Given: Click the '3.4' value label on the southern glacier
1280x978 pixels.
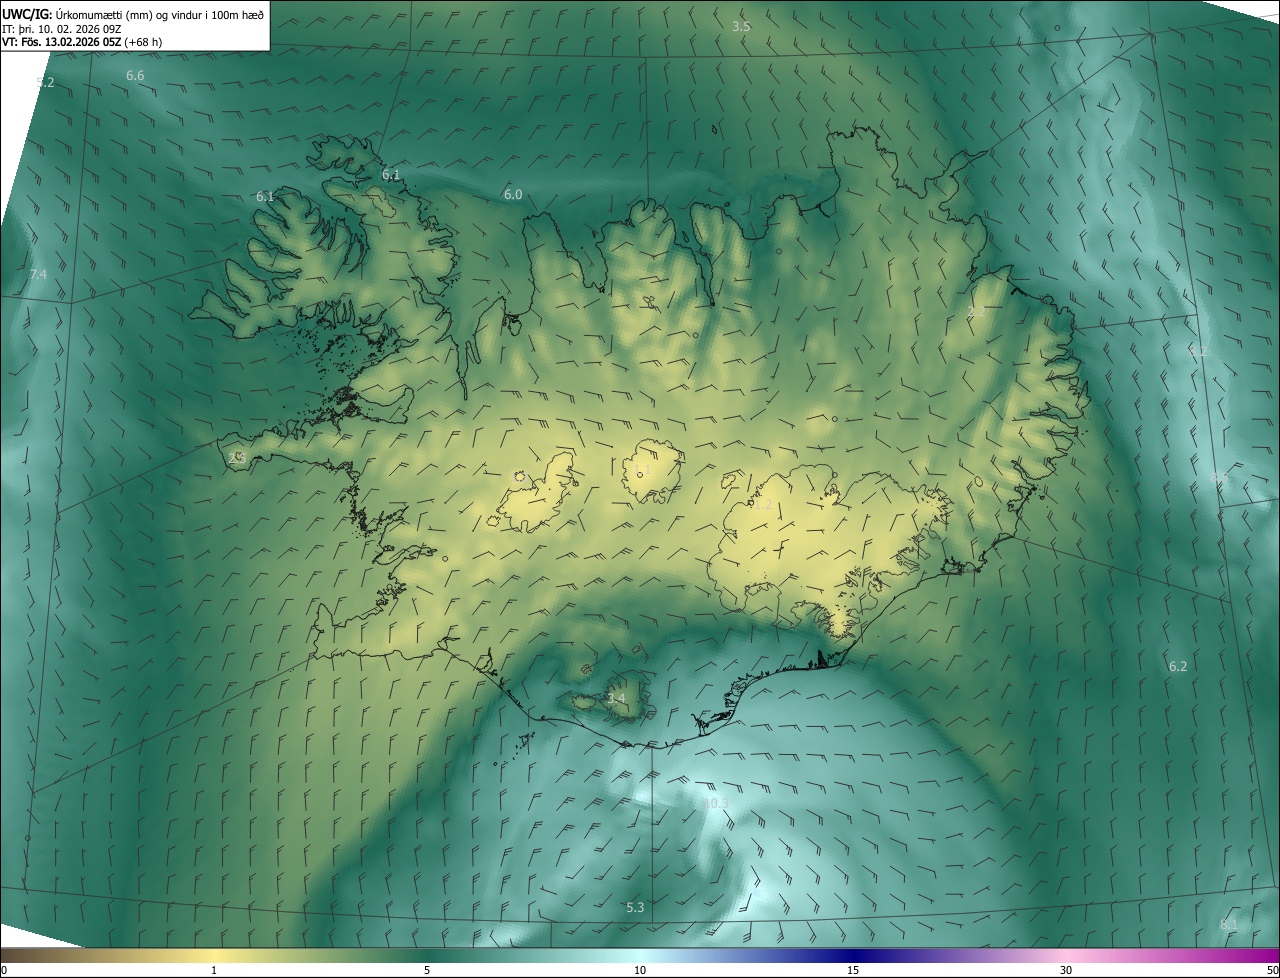Looking at the screenshot, I should click(x=616, y=698).
